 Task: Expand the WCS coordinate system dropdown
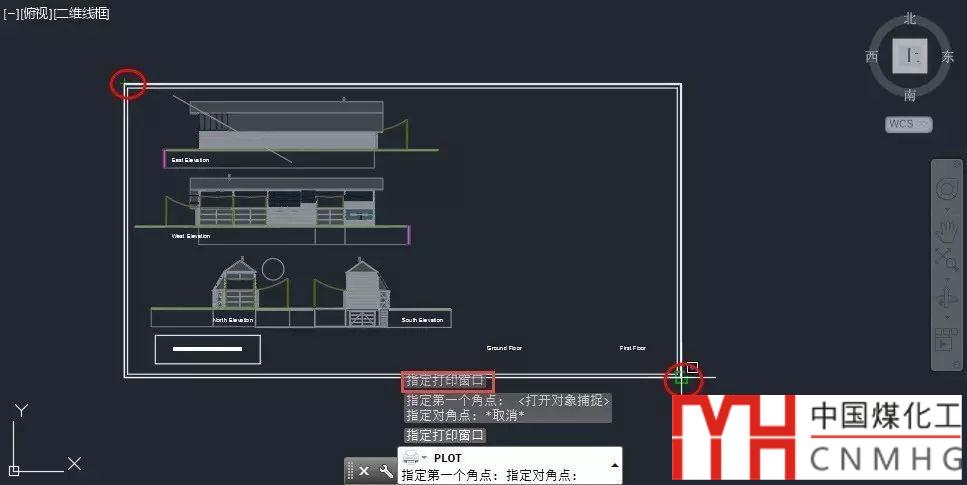908,124
